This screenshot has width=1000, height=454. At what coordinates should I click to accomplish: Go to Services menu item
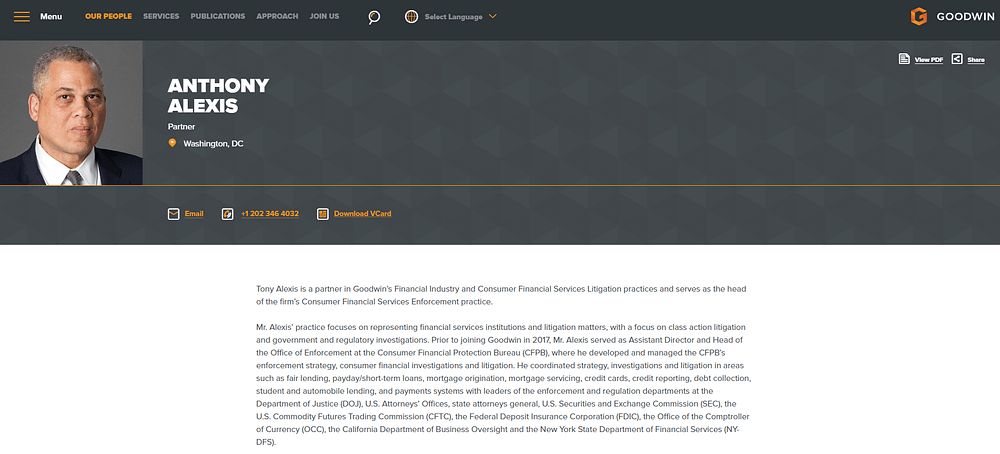point(161,17)
